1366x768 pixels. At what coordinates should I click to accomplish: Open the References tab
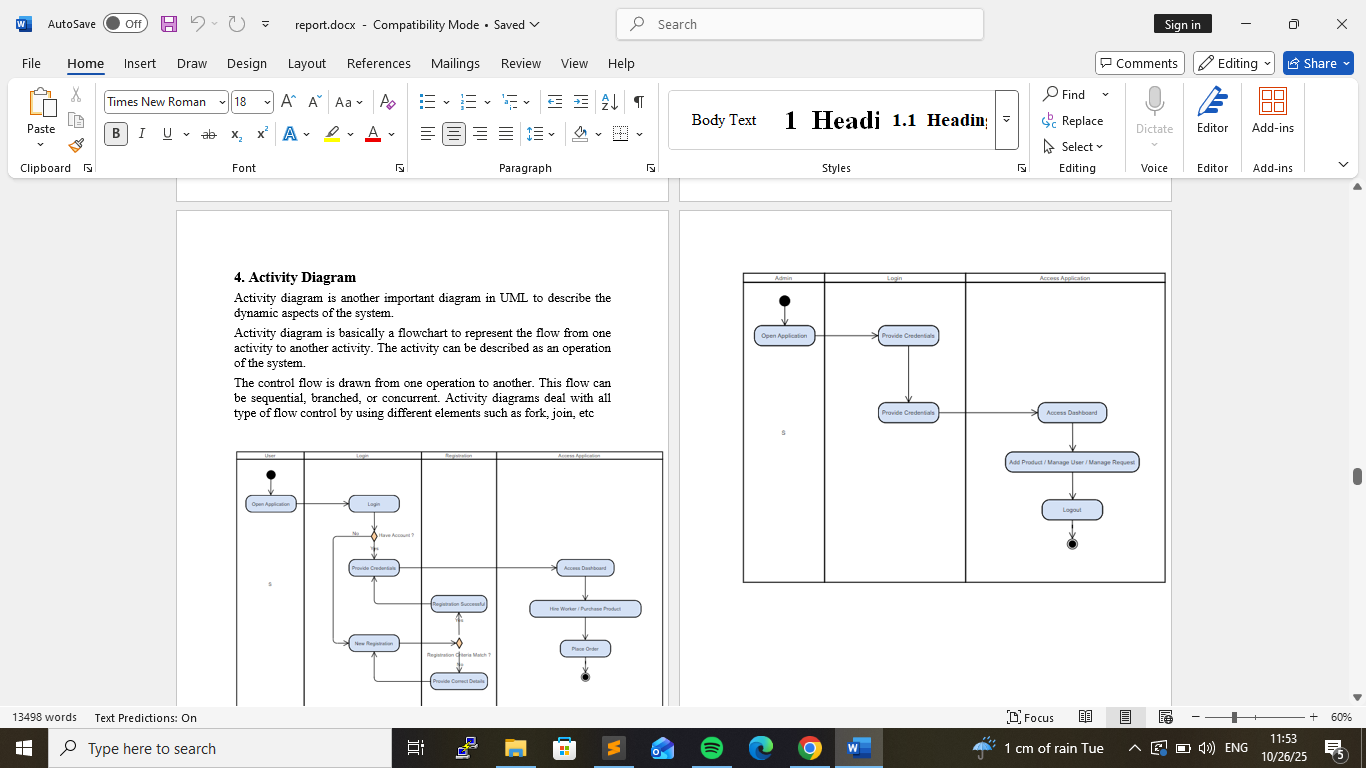(378, 63)
